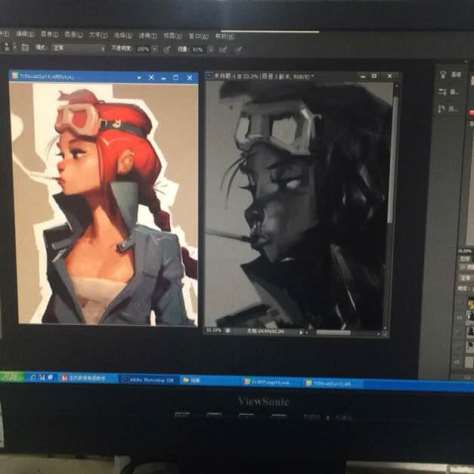Click the zoom percentage field in document status bar

(x=214, y=331)
